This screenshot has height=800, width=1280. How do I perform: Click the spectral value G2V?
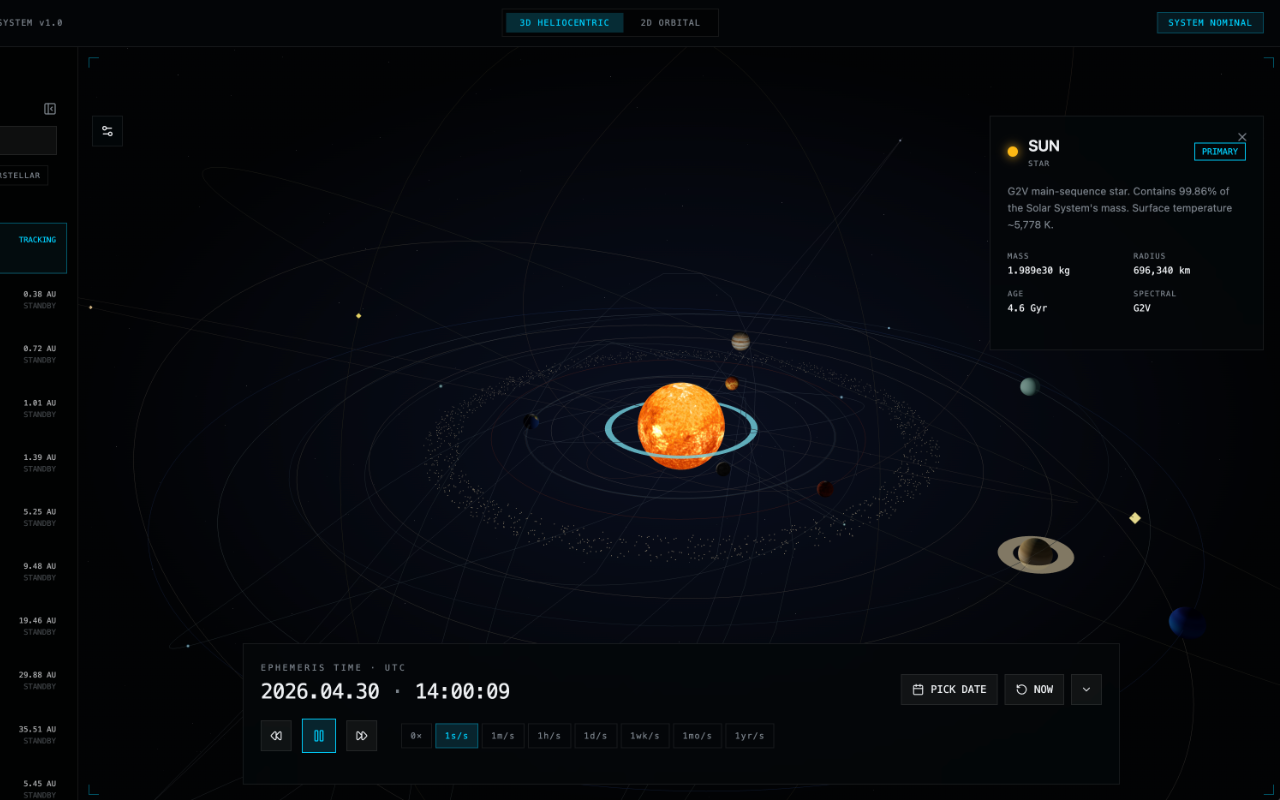[x=1142, y=309]
